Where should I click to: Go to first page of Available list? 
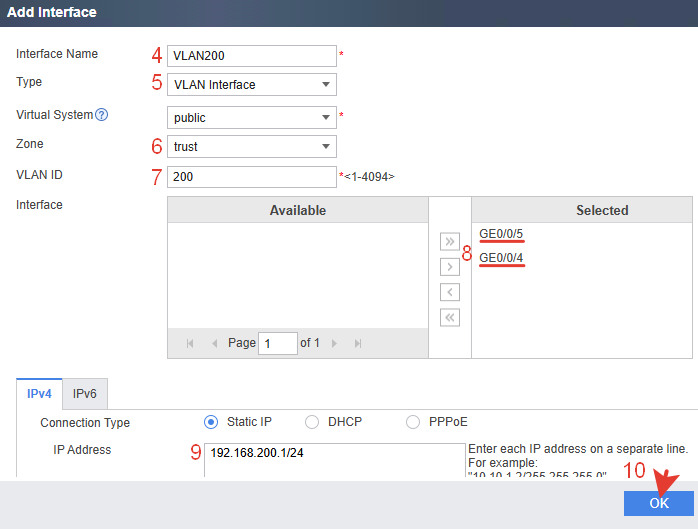click(190, 343)
